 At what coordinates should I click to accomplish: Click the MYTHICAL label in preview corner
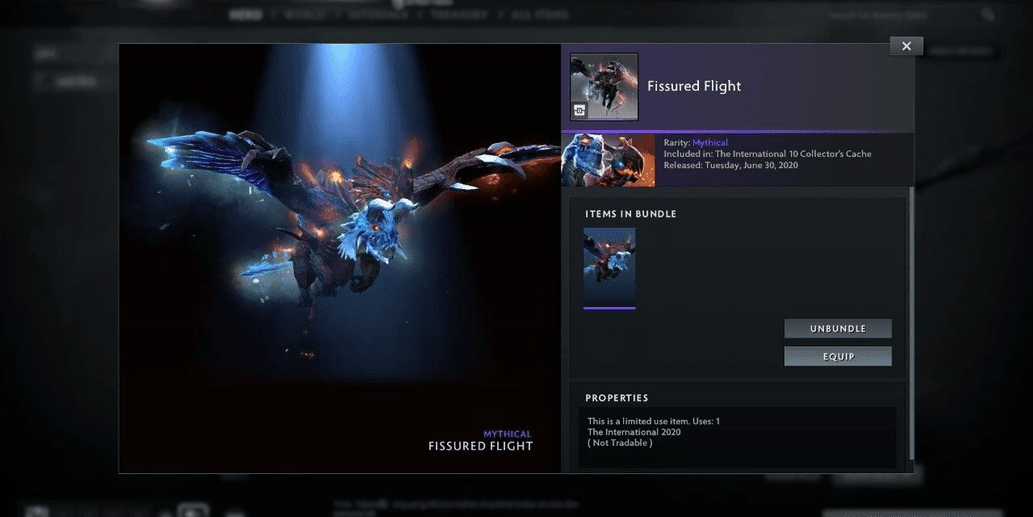click(x=507, y=434)
